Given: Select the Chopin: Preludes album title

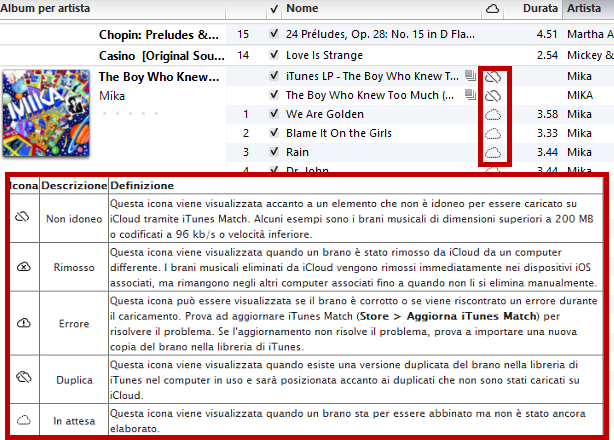Looking at the screenshot, I should coord(159,35).
